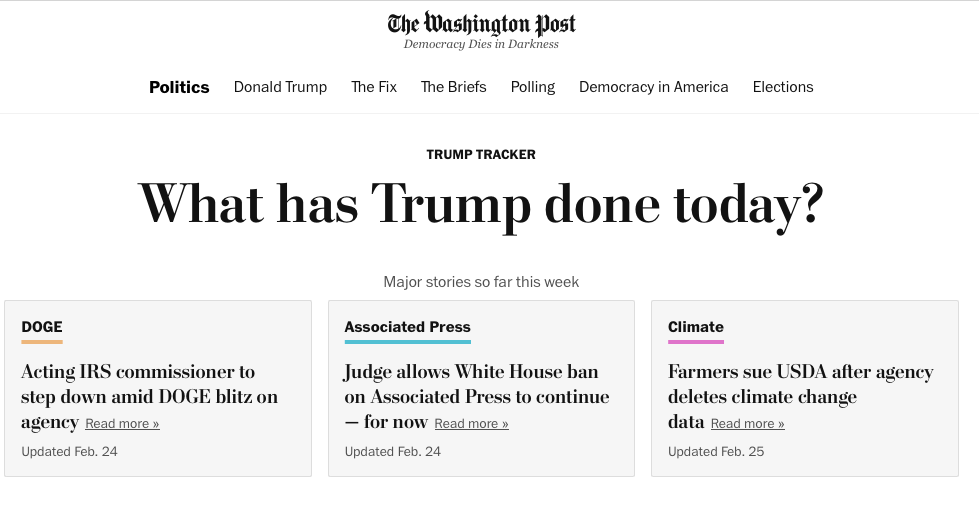Click 'Read more' on the Associated Press story

tap(471, 424)
